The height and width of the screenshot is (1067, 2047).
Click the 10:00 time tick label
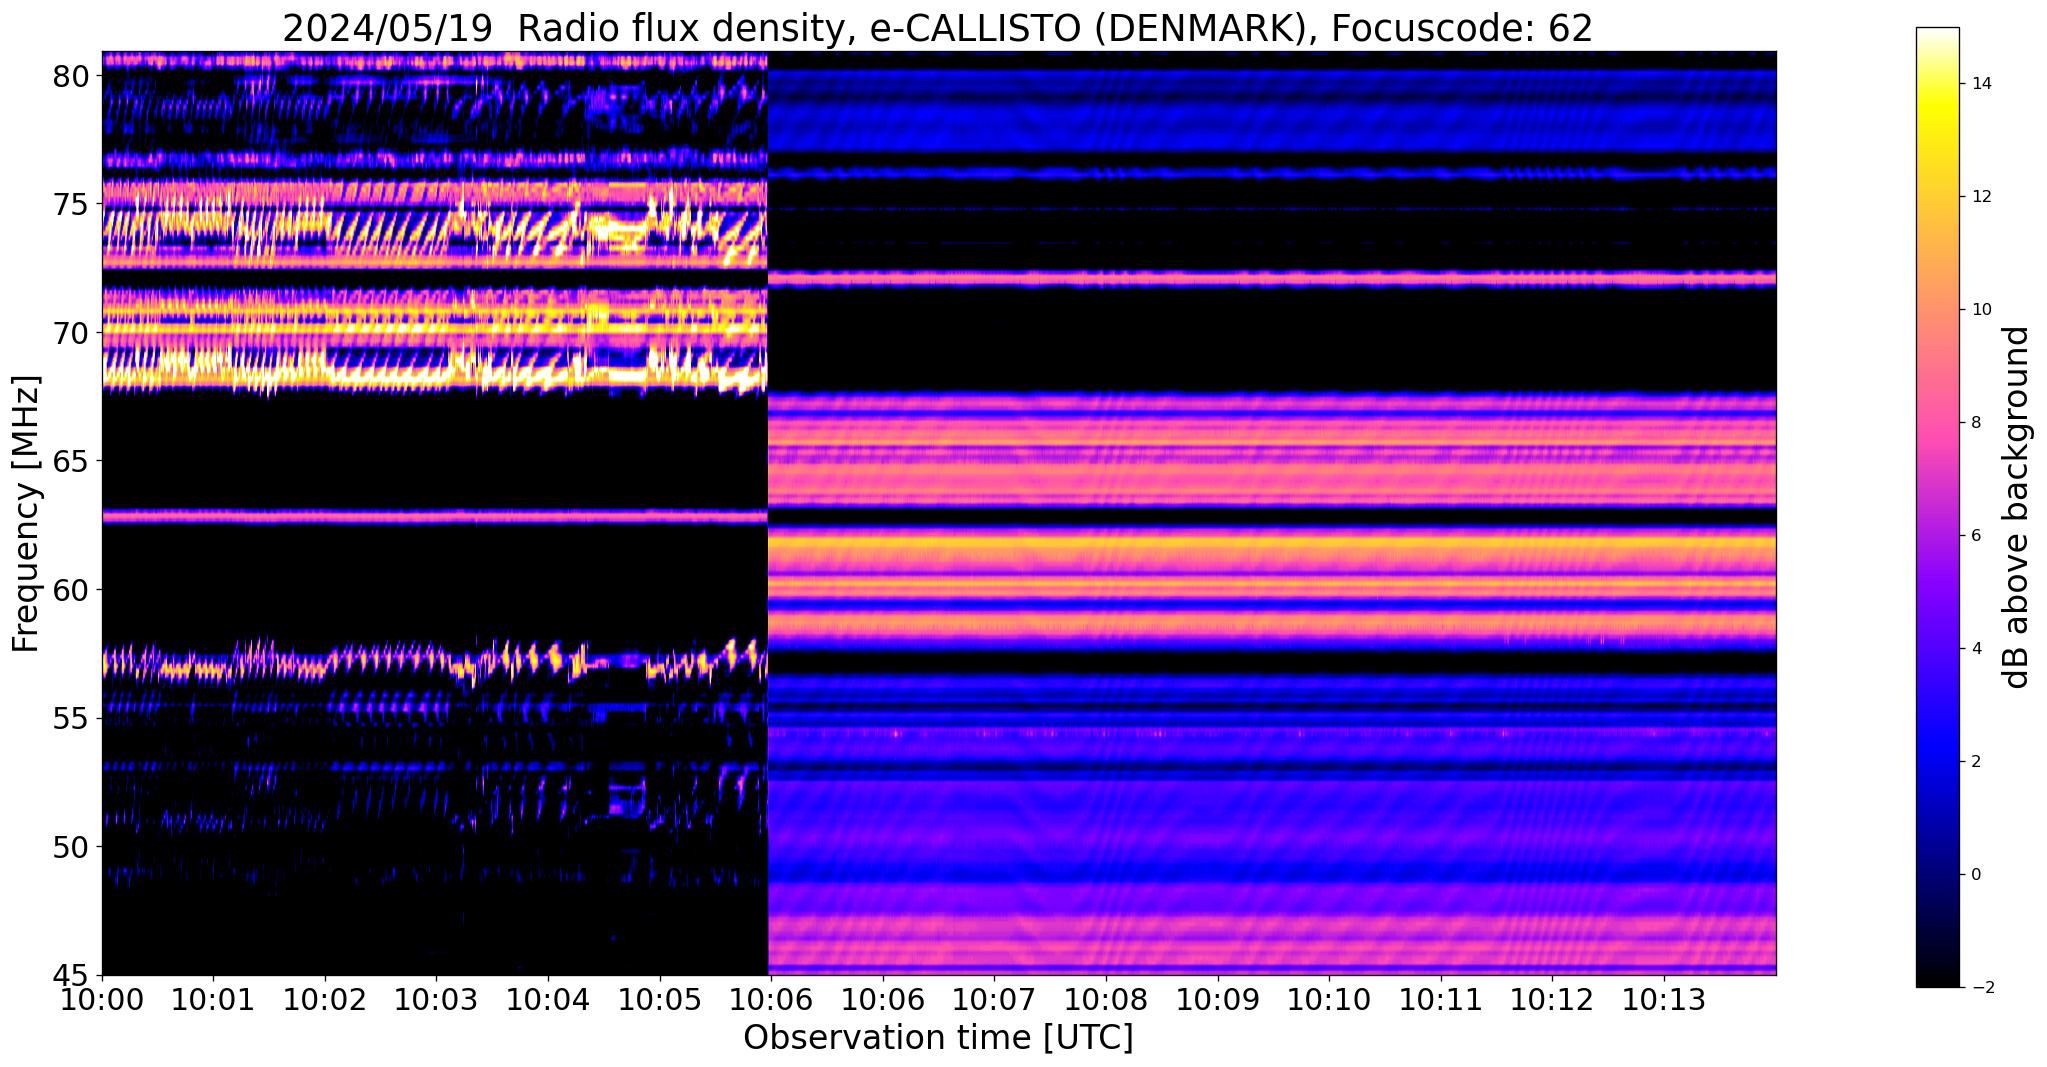102,1000
